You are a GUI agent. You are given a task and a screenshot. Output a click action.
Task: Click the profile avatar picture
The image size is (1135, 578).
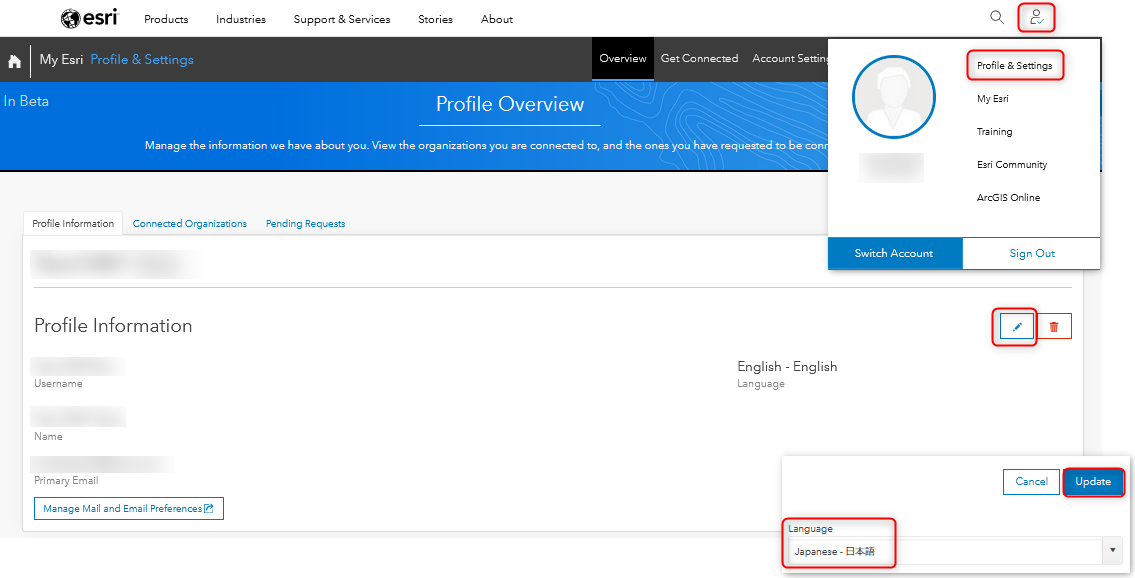click(x=894, y=97)
